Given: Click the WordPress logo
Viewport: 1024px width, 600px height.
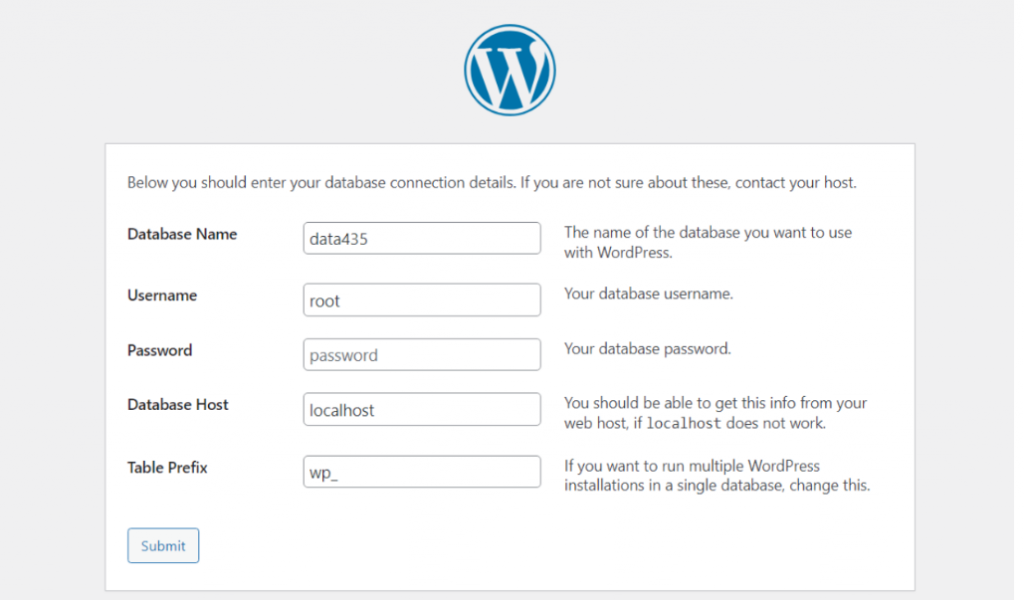Looking at the screenshot, I should click(509, 68).
